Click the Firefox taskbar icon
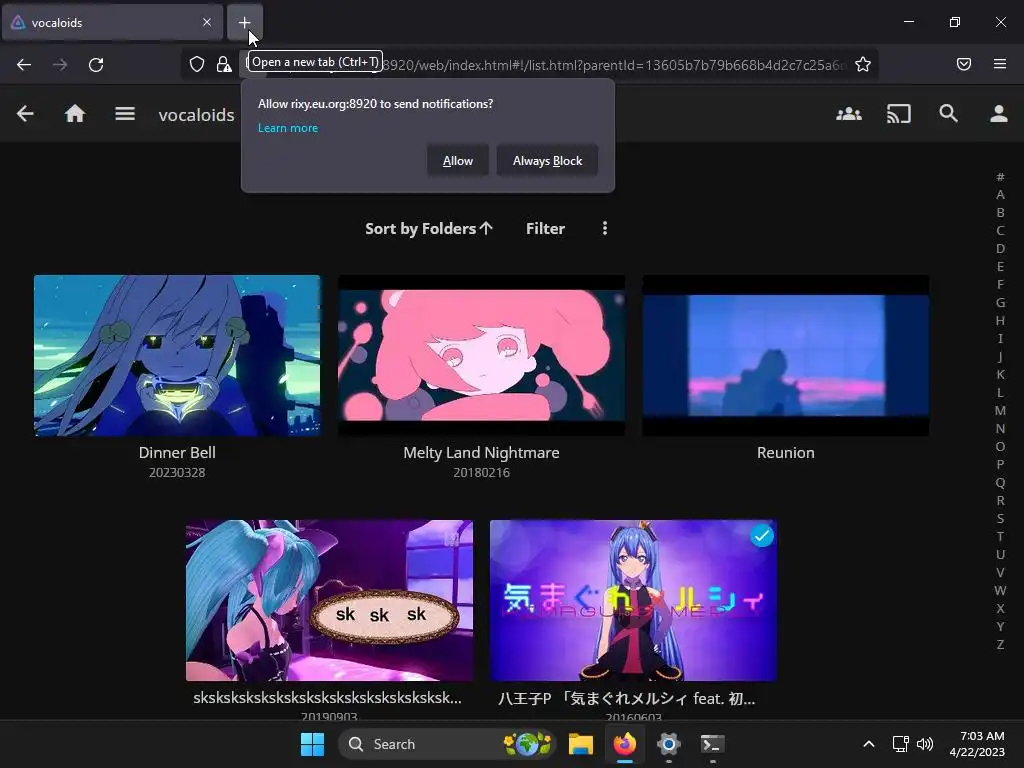The height and width of the screenshot is (768, 1024). coord(625,744)
